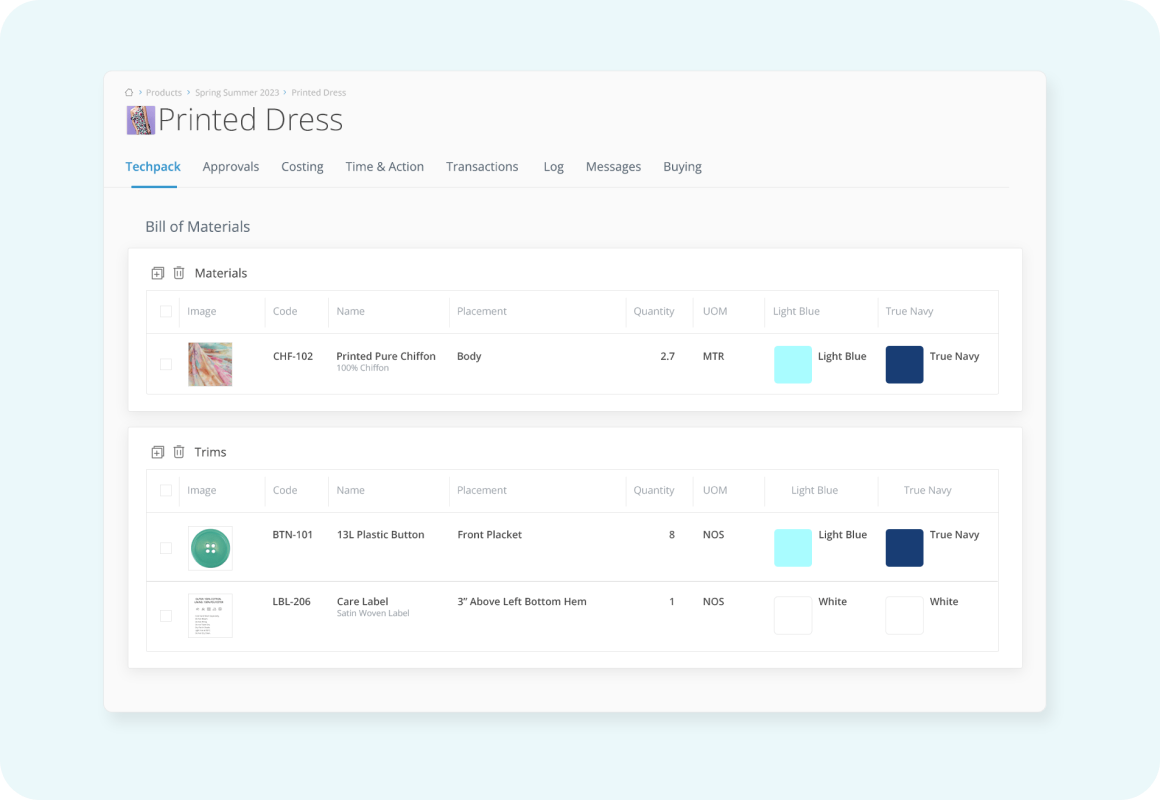
Task: Go to the Time & Action tab
Action: (x=385, y=167)
